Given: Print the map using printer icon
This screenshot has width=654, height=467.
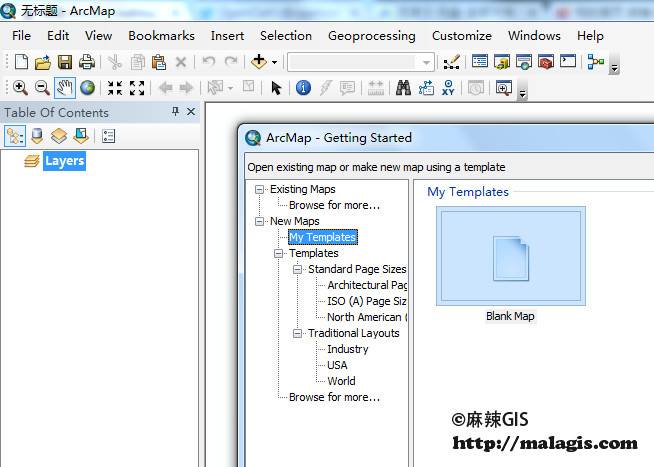Looking at the screenshot, I should 87,62.
